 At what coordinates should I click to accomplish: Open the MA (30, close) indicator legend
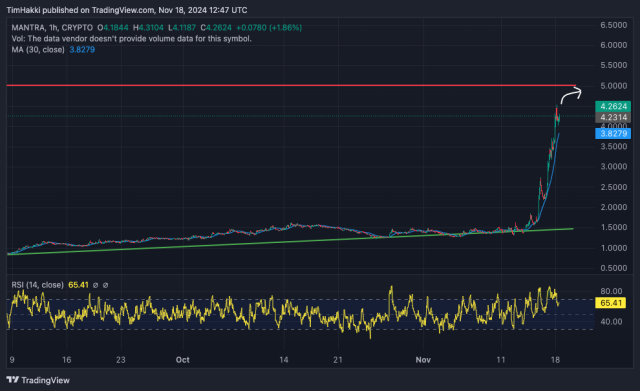[x=38, y=50]
